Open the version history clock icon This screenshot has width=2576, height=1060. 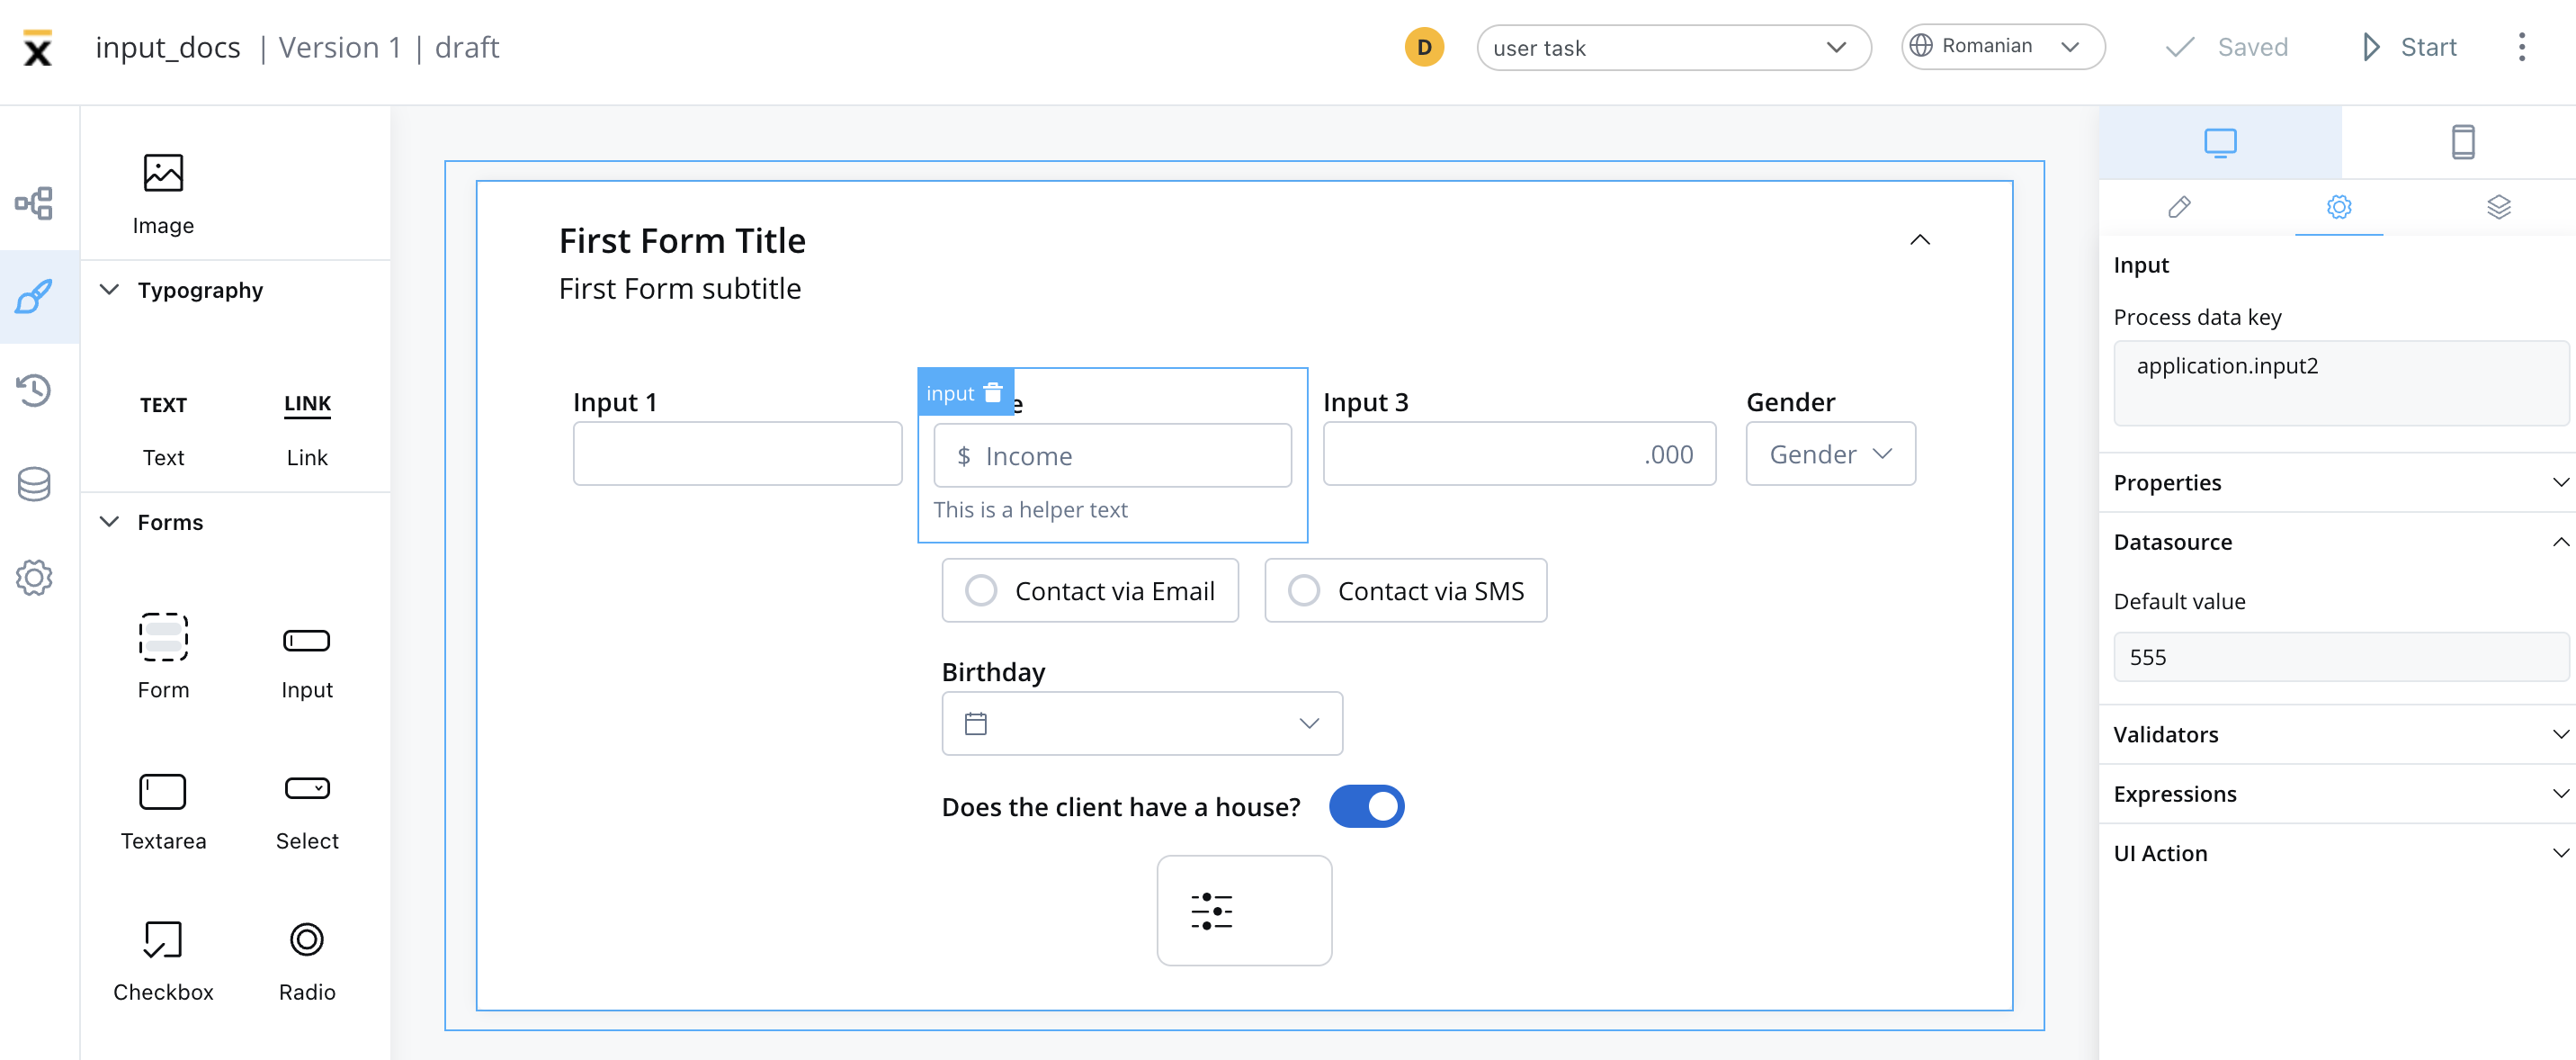34,390
